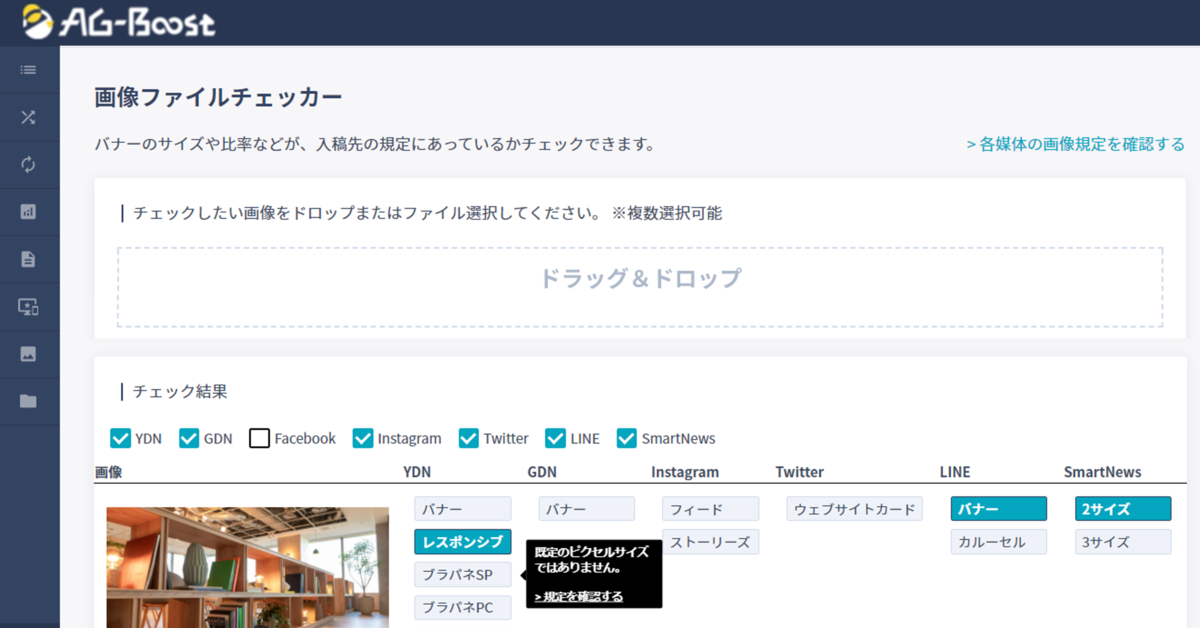Viewport: 1200px width, 628px height.
Task: Uncheck the YDN checkbox
Action: (120, 438)
